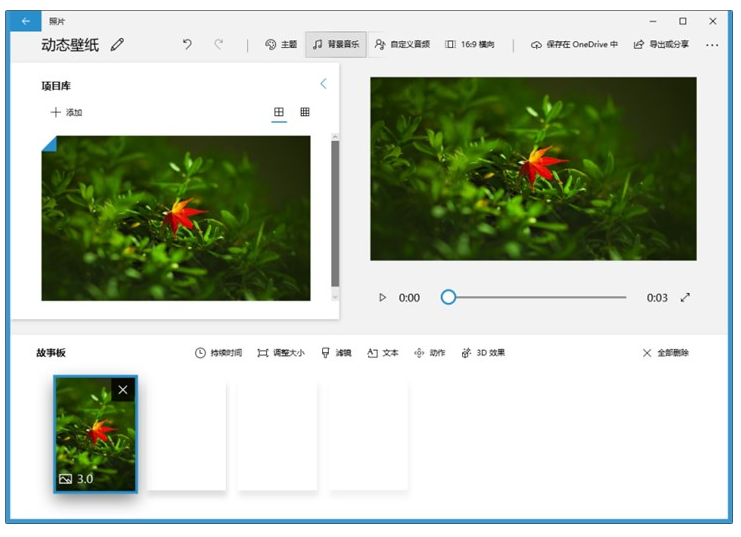The width and height of the screenshot is (741, 537).
Task: Save project to OneDrive
Action: [x=574, y=44]
